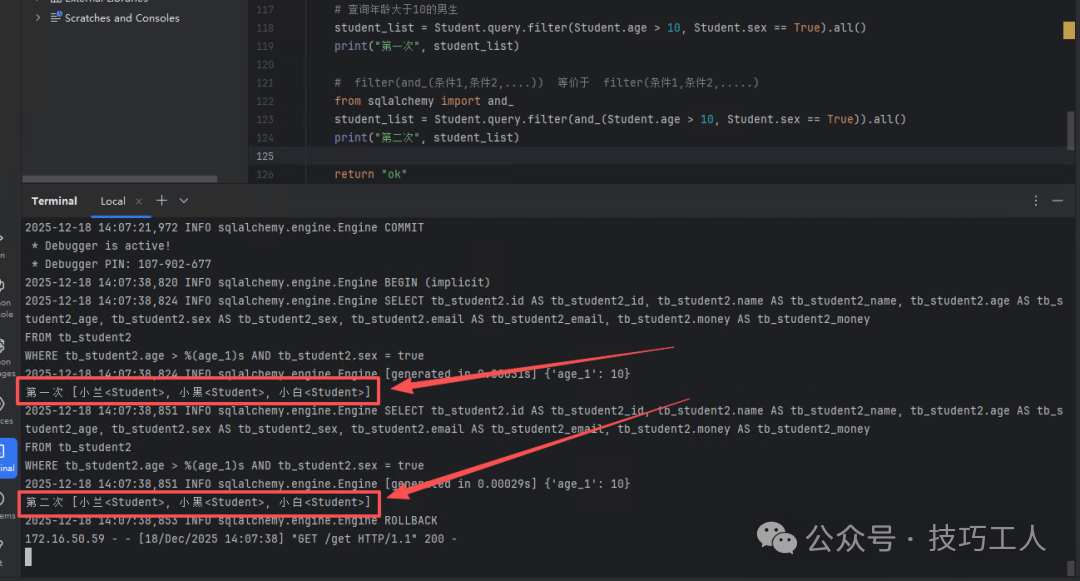Click the filter(and_(...)) query code line

tap(620, 119)
